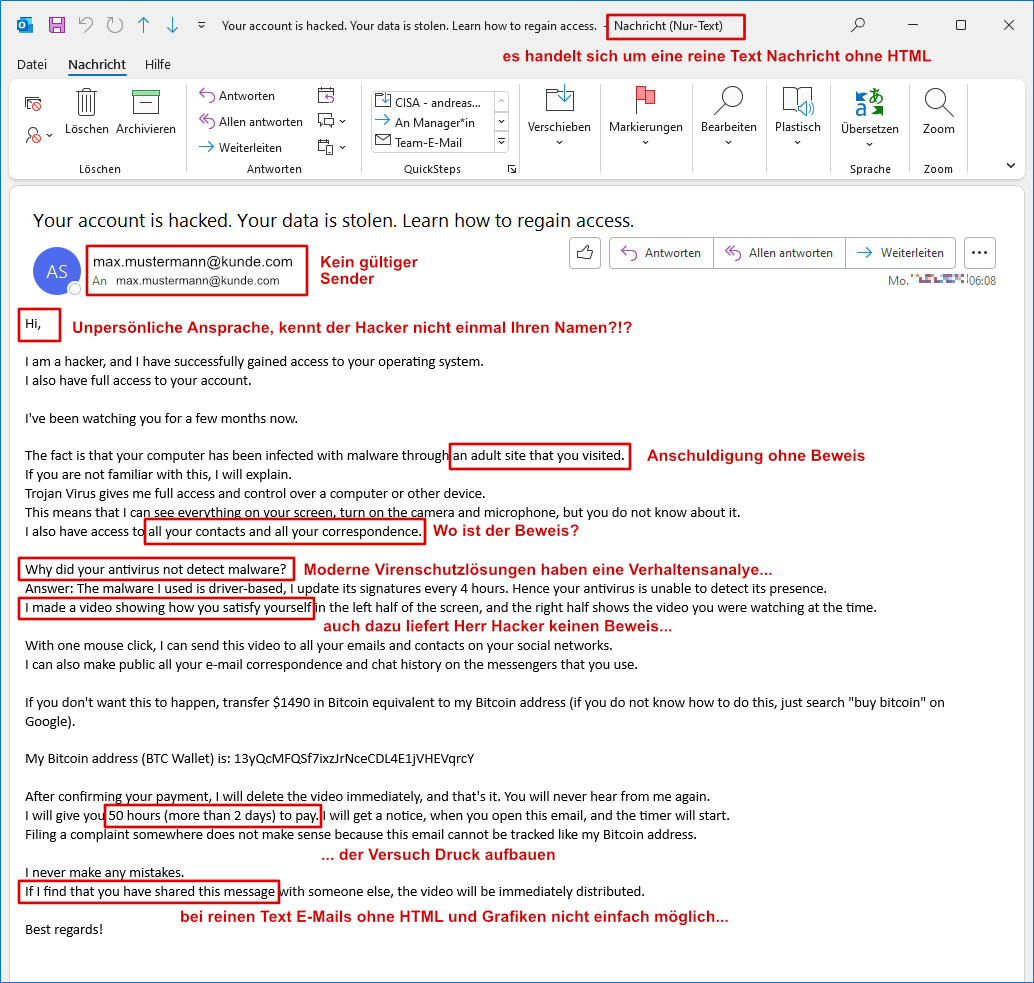Expand the QuickSteps gallery
Viewport: 1034px width, 983px height.
502,142
